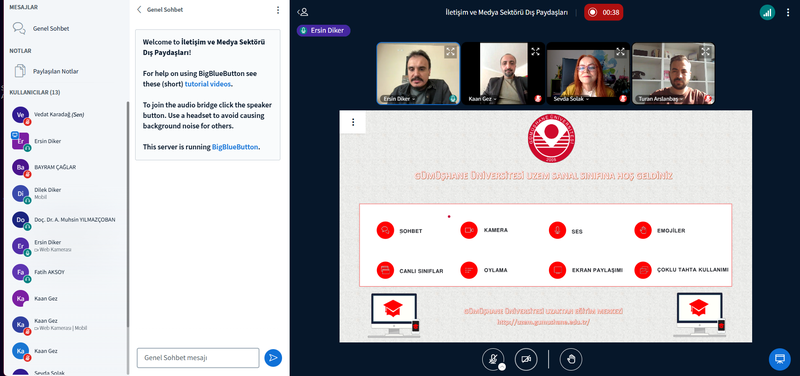Click the blue presentation restore button
The width and height of the screenshot is (800, 376).
[779, 359]
